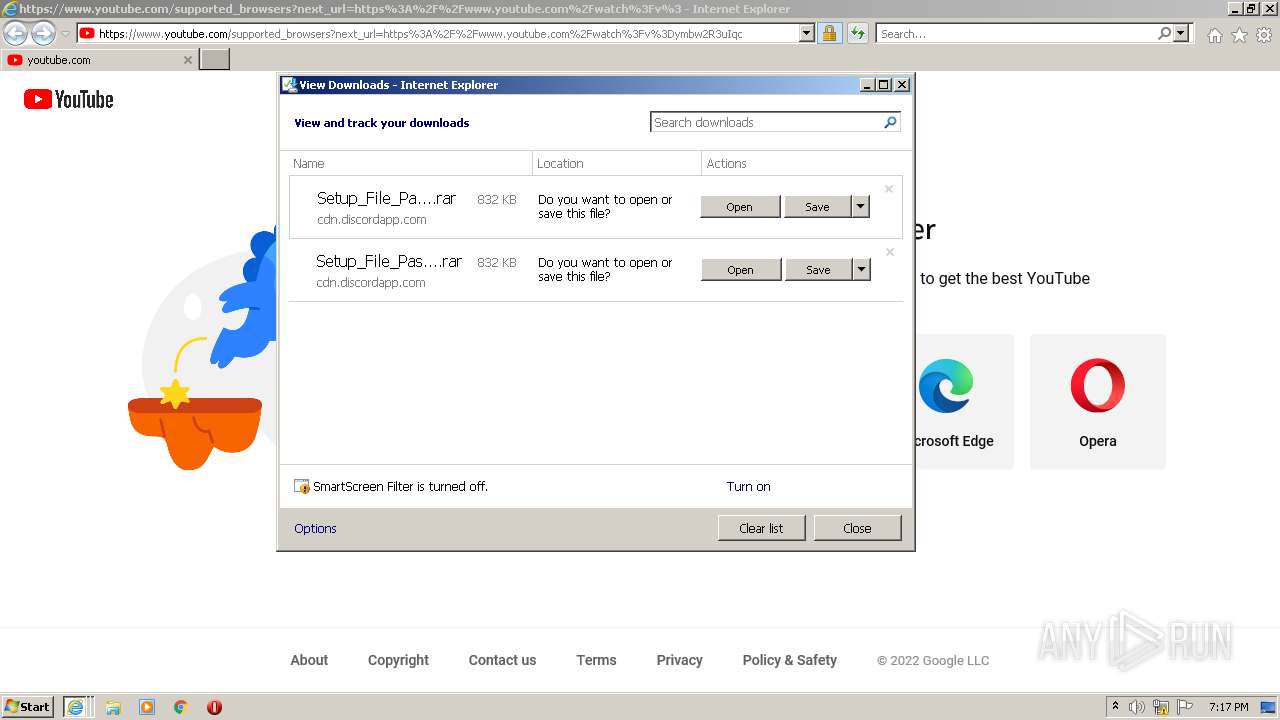The width and height of the screenshot is (1280, 720).
Task: Click the search magnifier icon in IE toolbar
Action: coord(1164,33)
